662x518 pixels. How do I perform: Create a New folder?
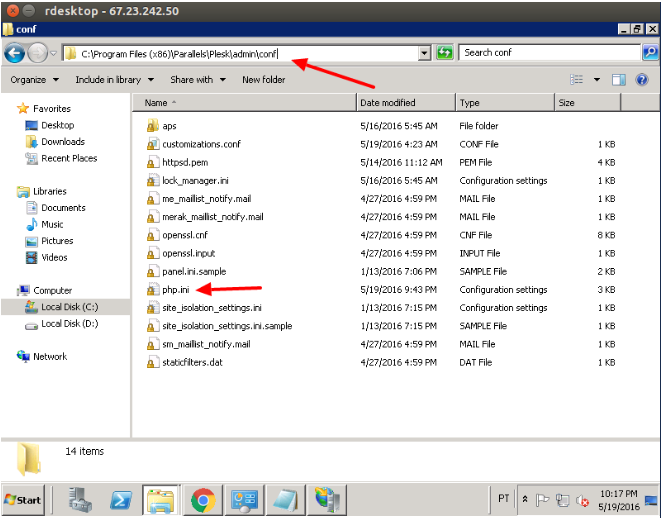263,80
